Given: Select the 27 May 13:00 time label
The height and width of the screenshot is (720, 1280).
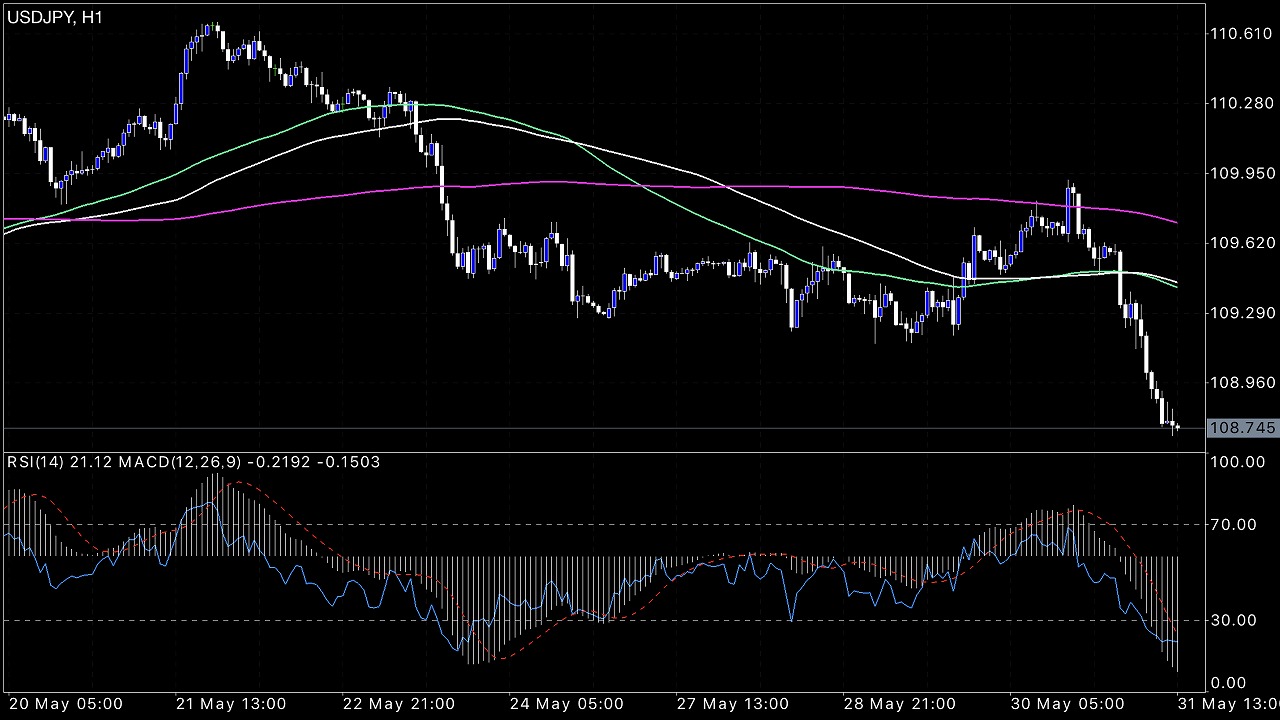Looking at the screenshot, I should pyautogui.click(x=735, y=703).
